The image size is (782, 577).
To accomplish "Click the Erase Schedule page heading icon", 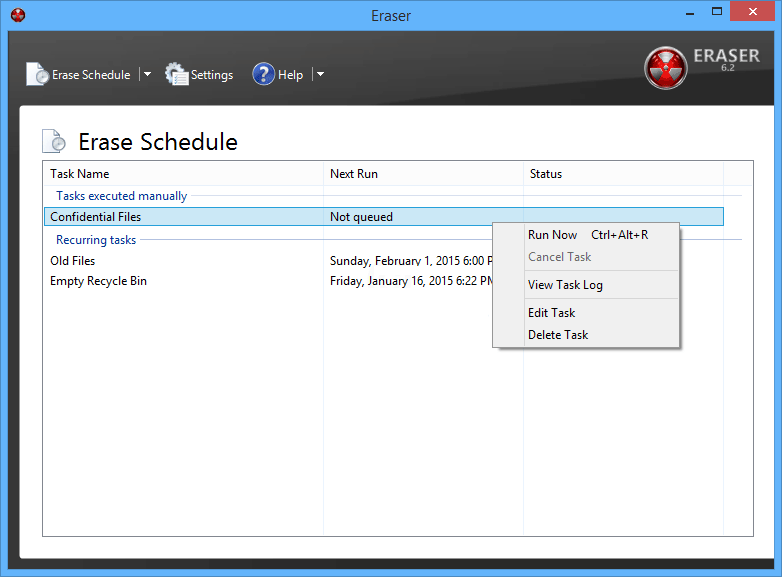I will point(54,141).
